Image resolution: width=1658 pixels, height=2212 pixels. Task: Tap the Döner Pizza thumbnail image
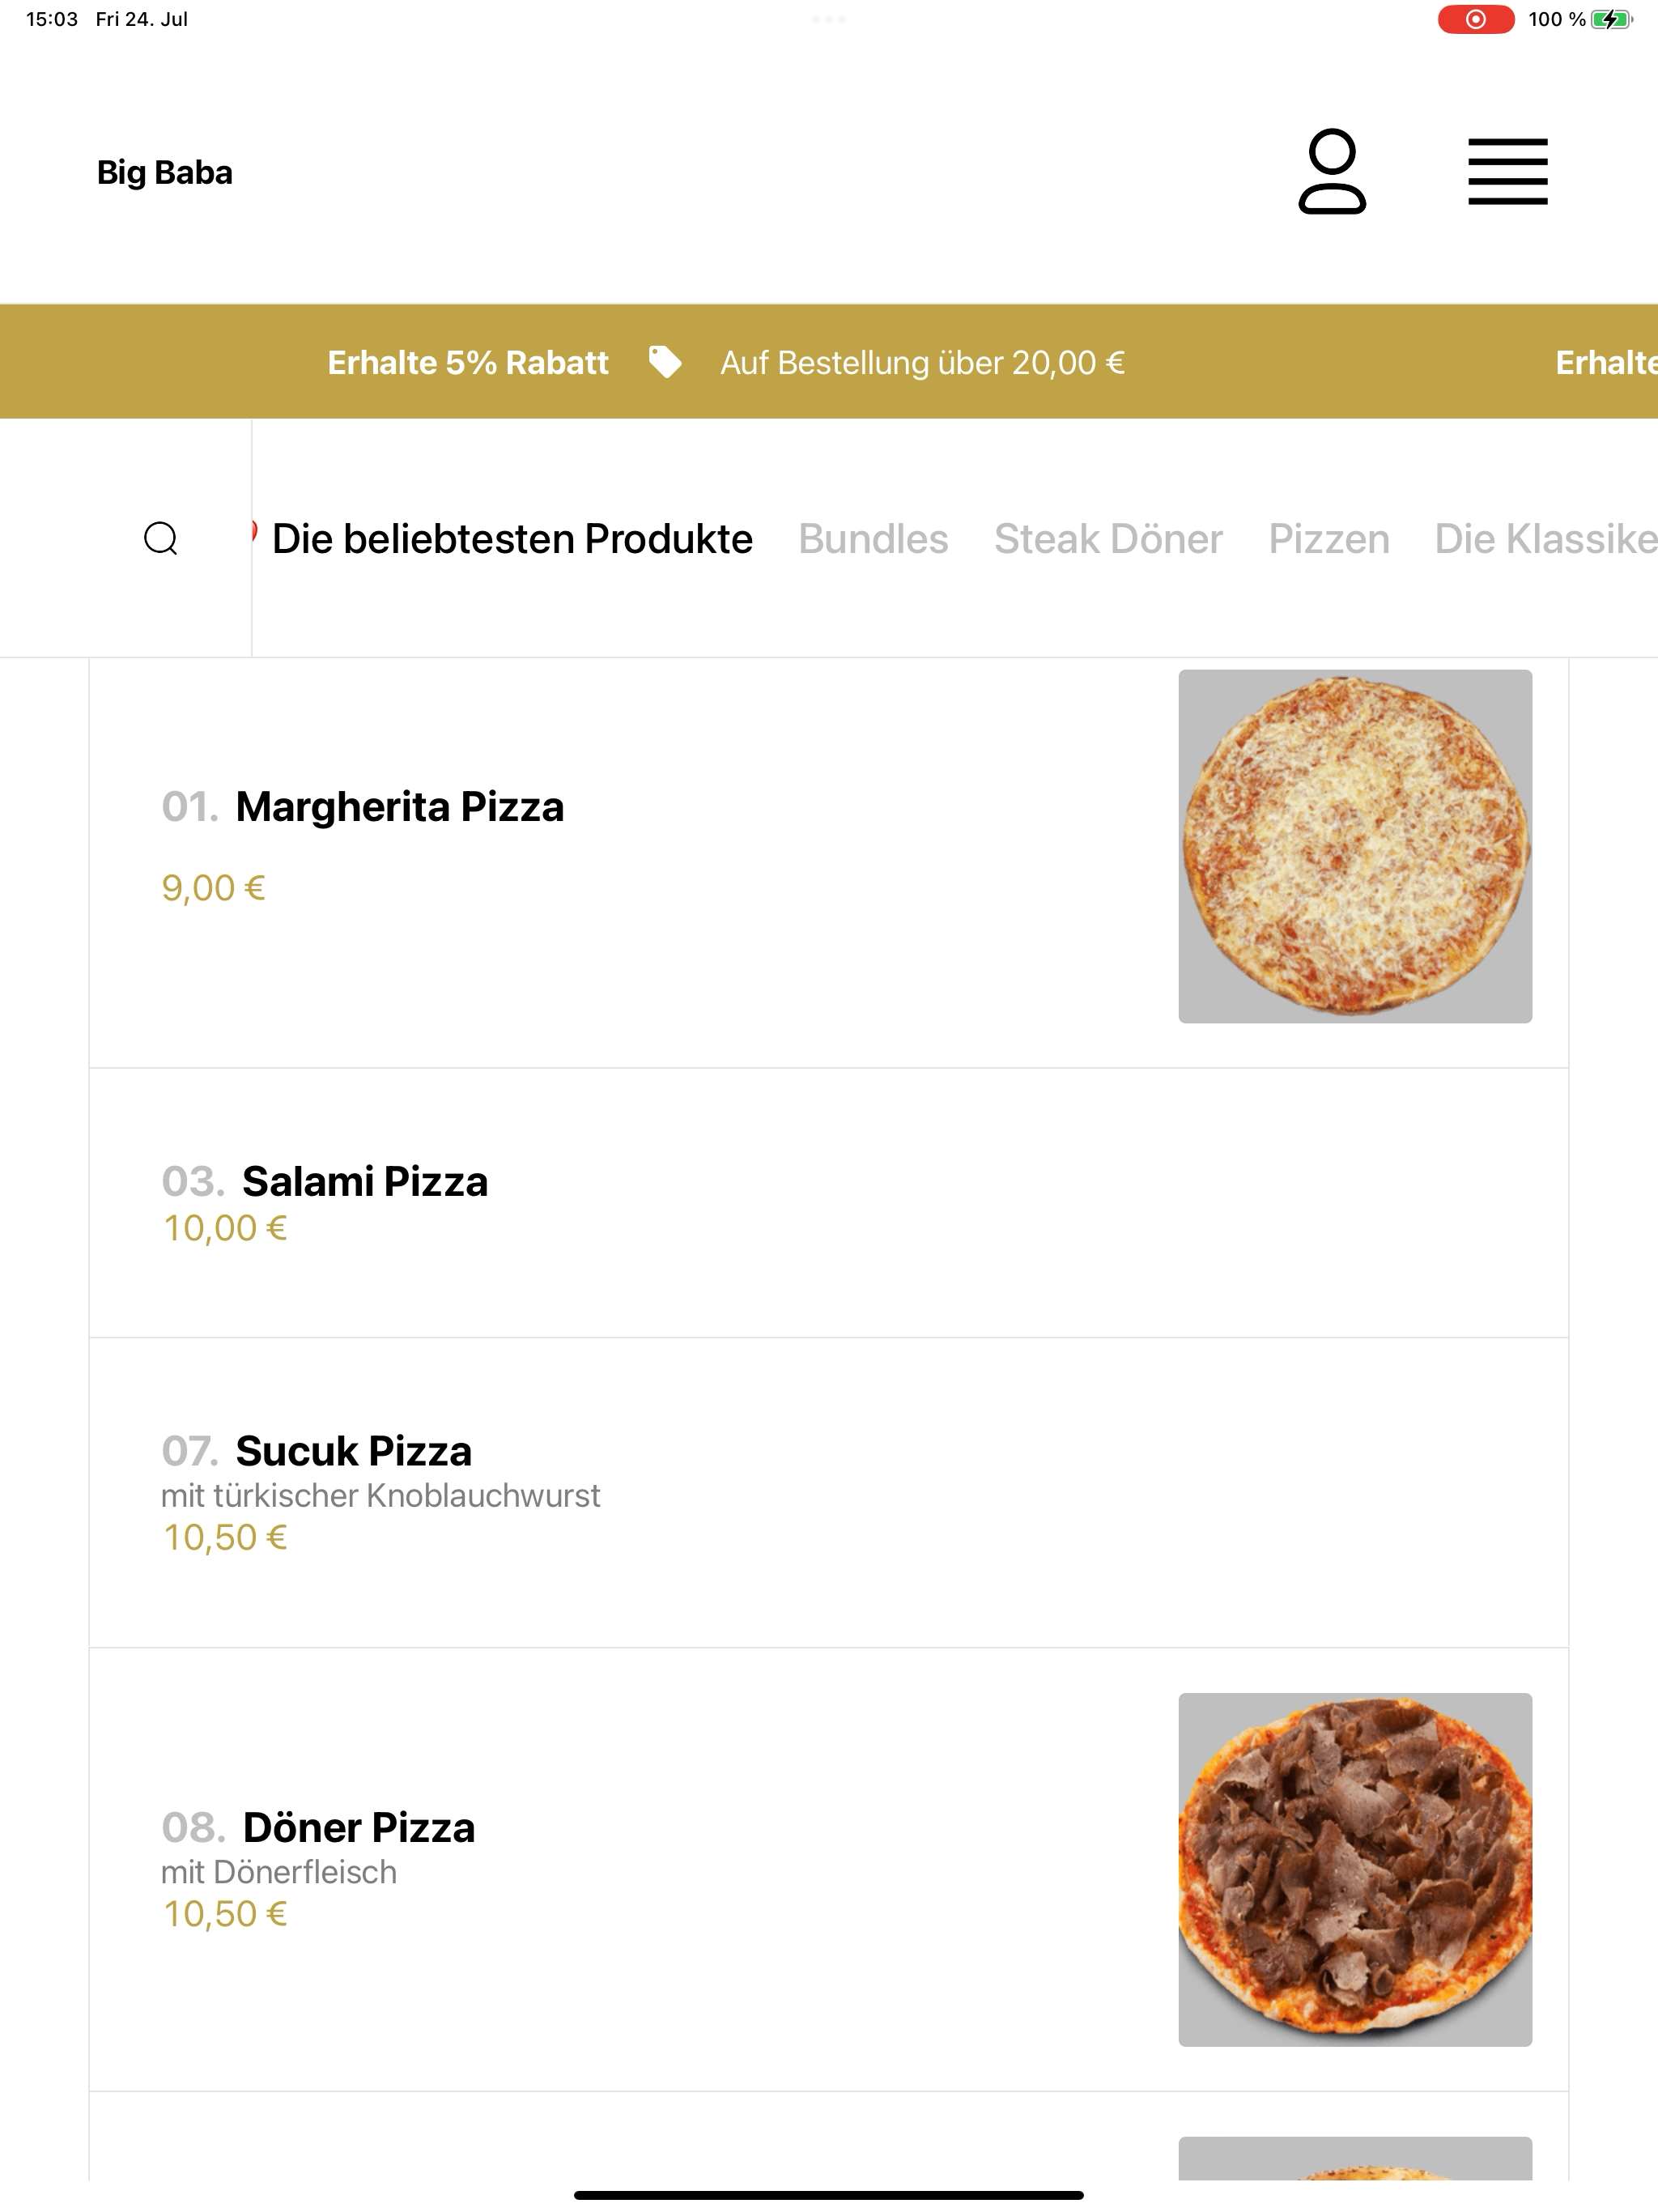click(x=1355, y=1869)
